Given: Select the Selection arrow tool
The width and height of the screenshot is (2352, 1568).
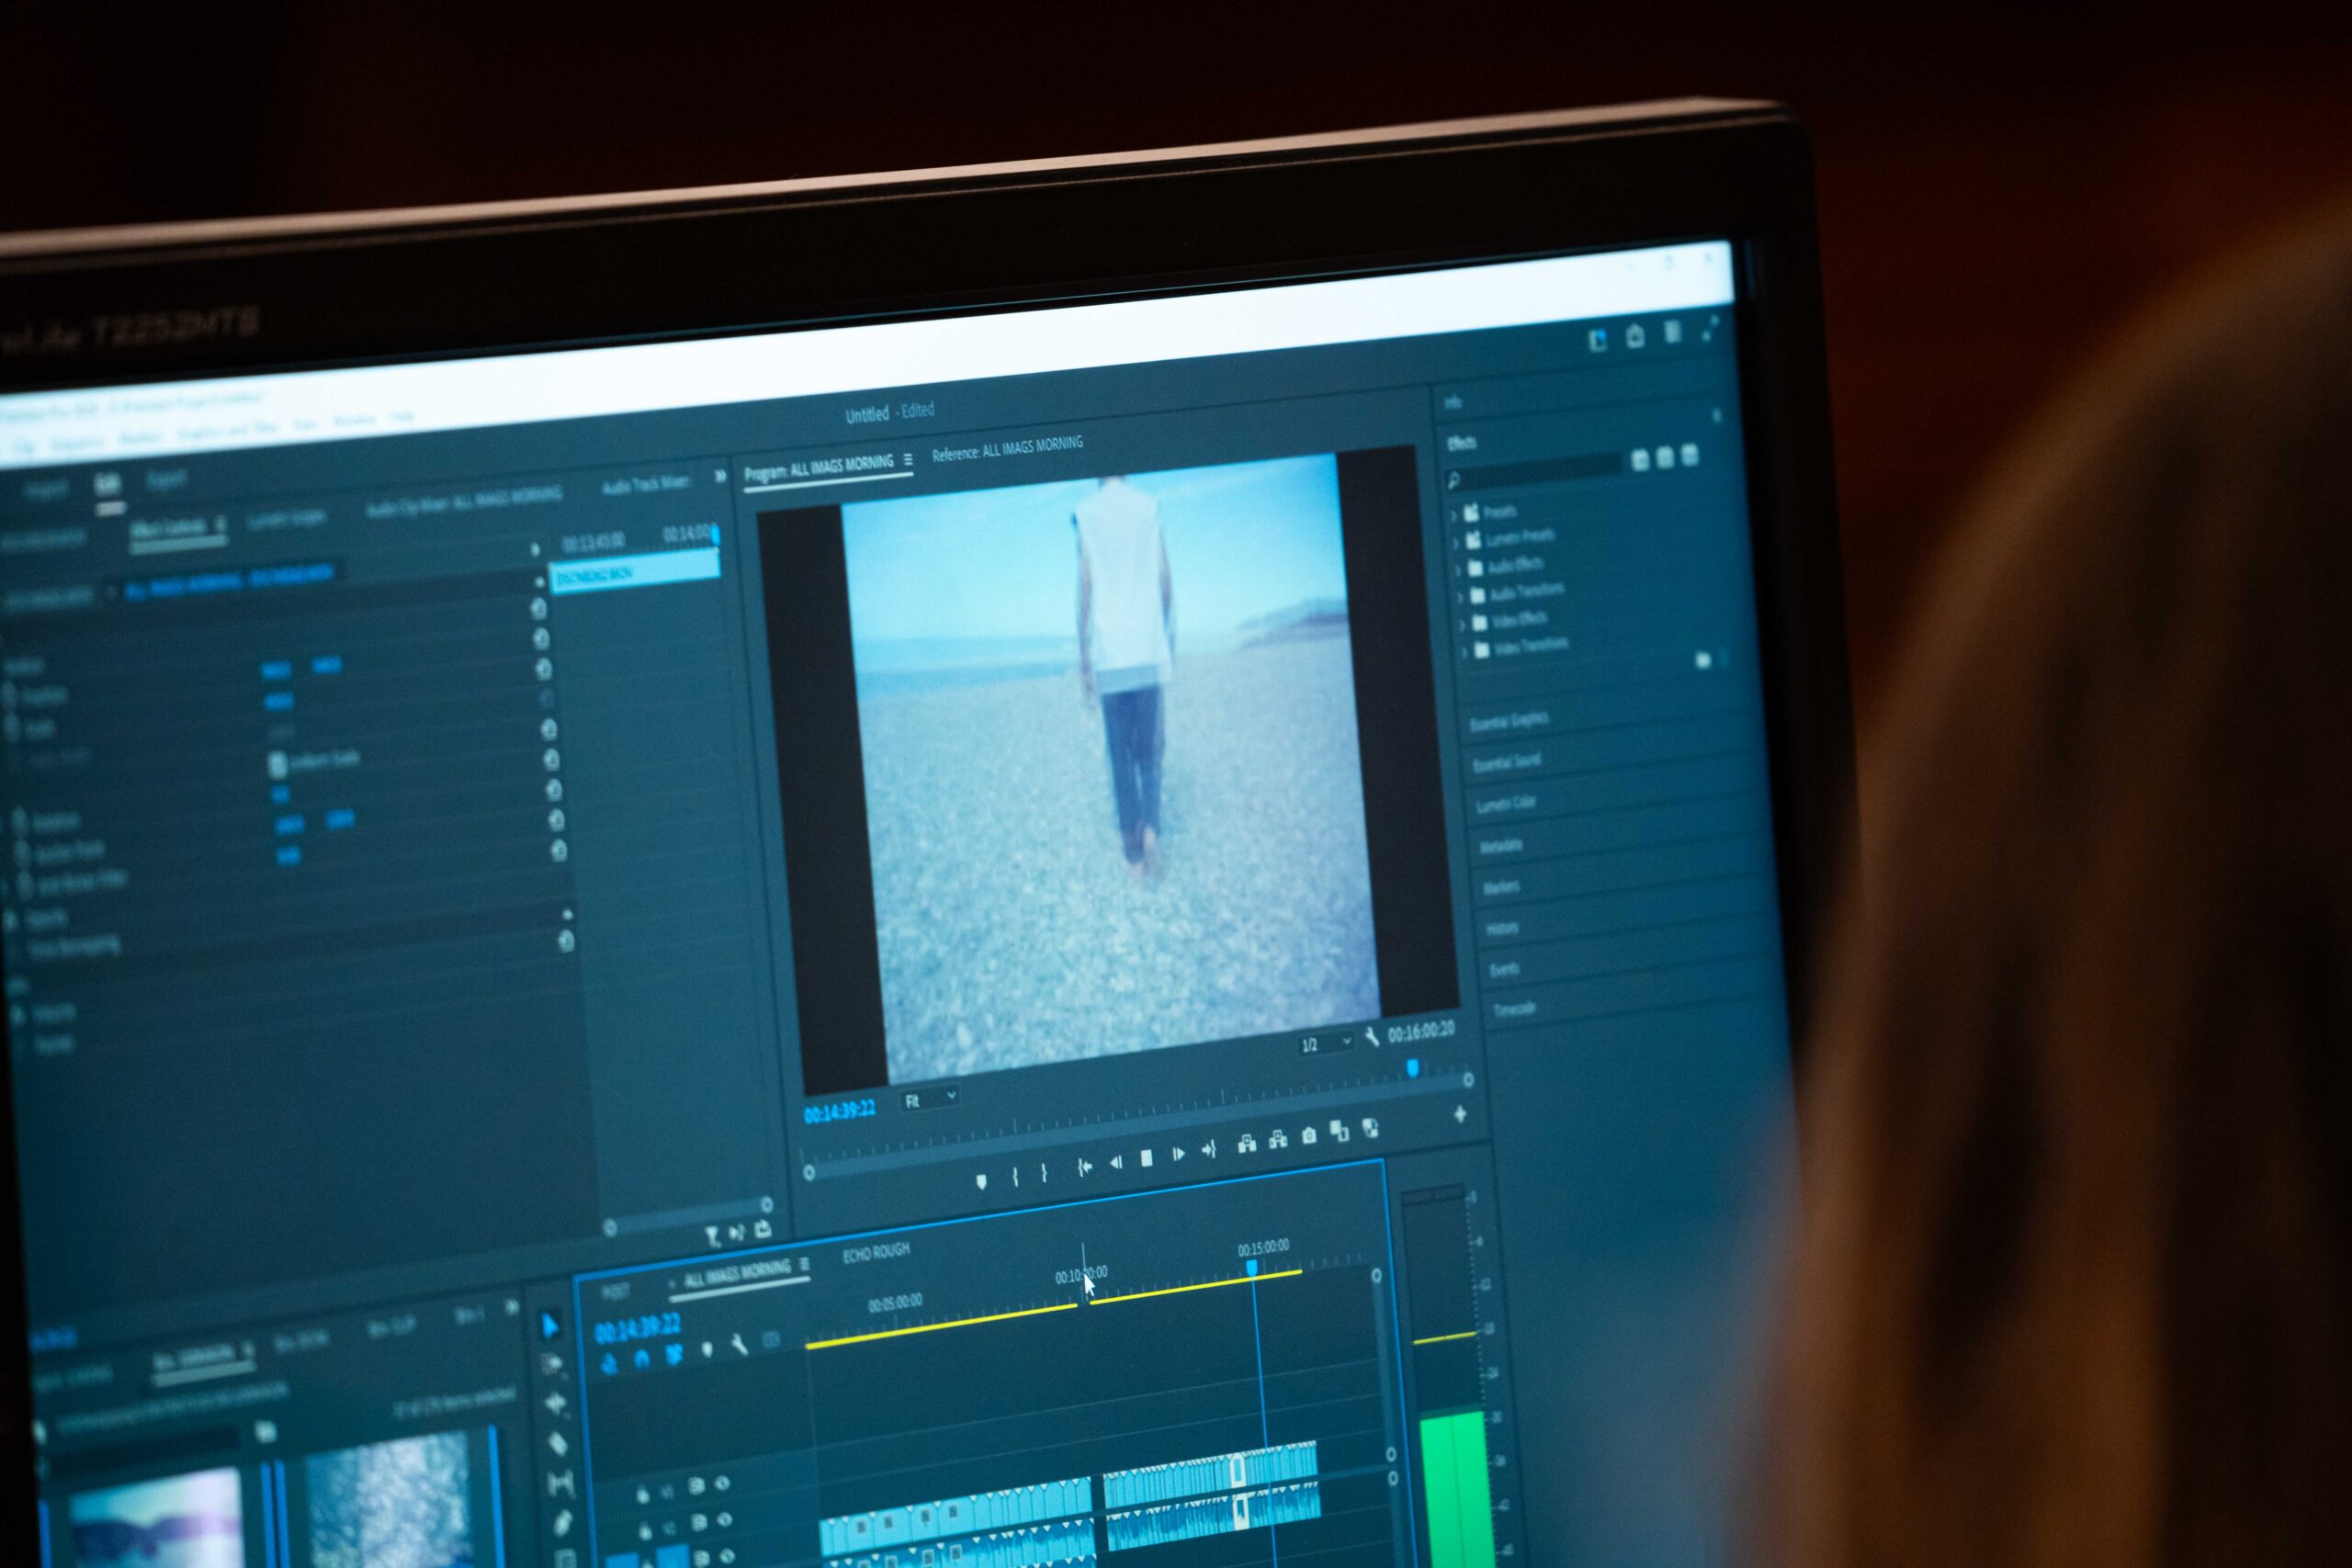Looking at the screenshot, I should coord(549,1326).
